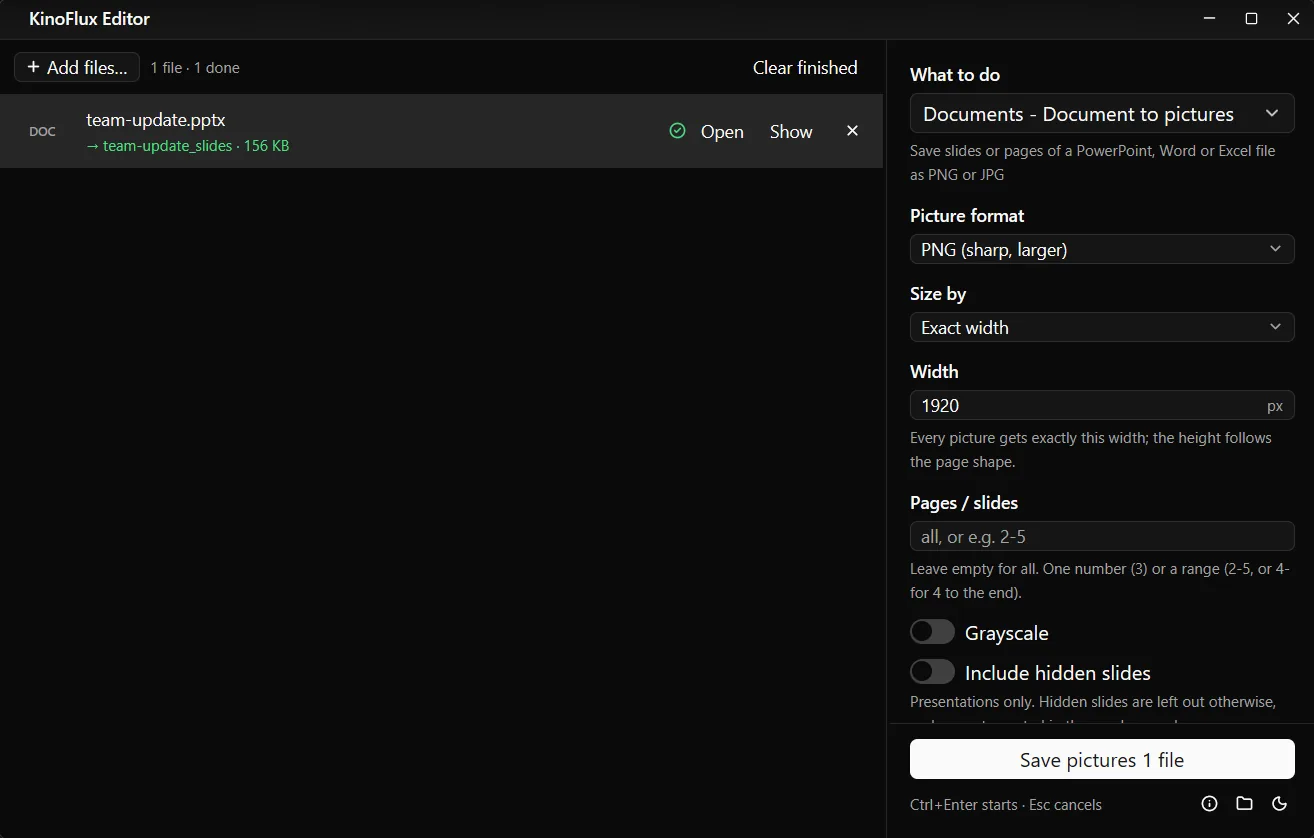Open the Size by dropdown
Viewport: 1314px width, 838px height.
[1102, 327]
